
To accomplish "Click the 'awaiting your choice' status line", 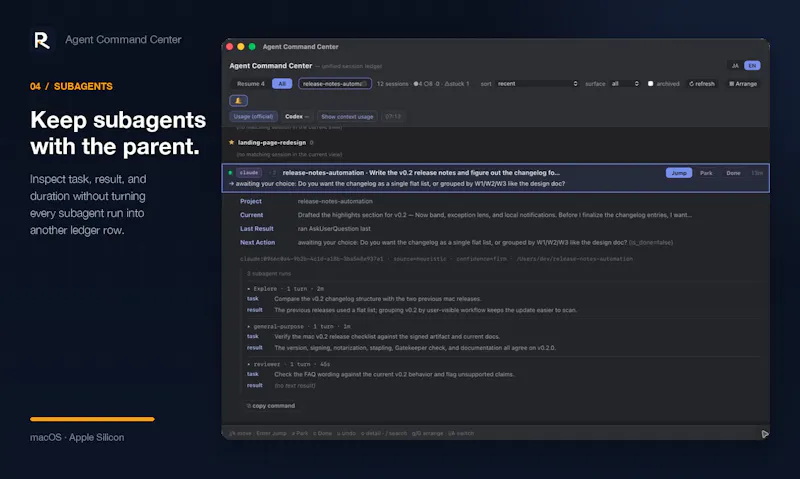I will [x=396, y=184].
